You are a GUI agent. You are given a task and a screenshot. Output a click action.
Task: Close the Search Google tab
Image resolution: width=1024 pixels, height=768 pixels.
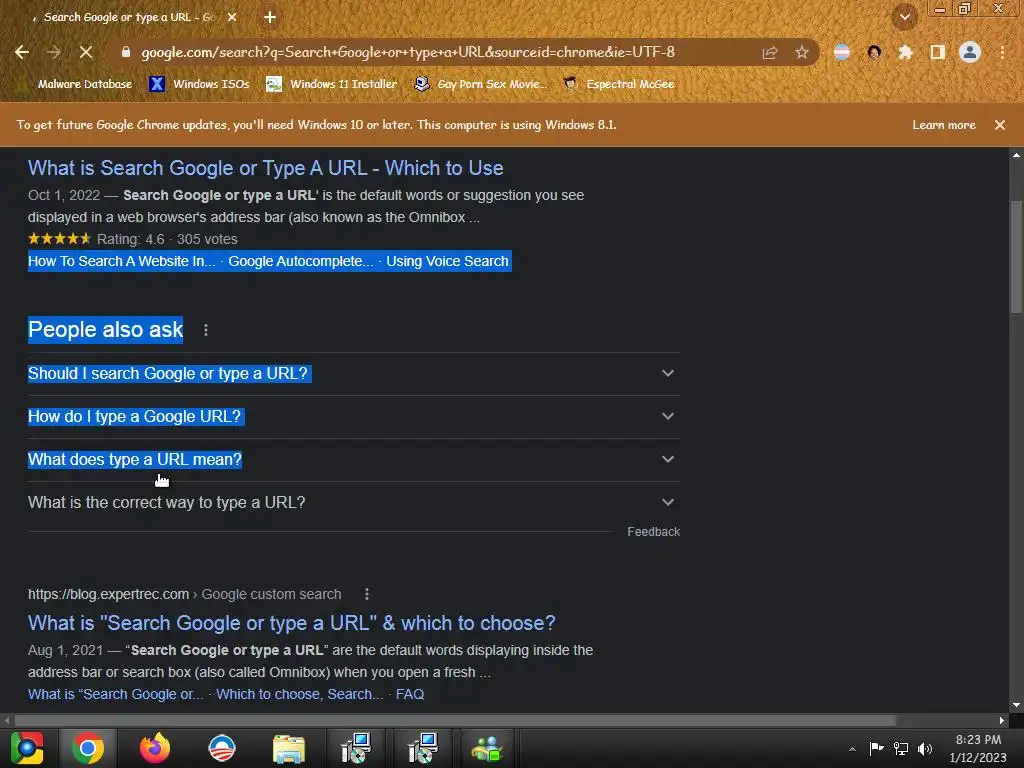tap(232, 18)
